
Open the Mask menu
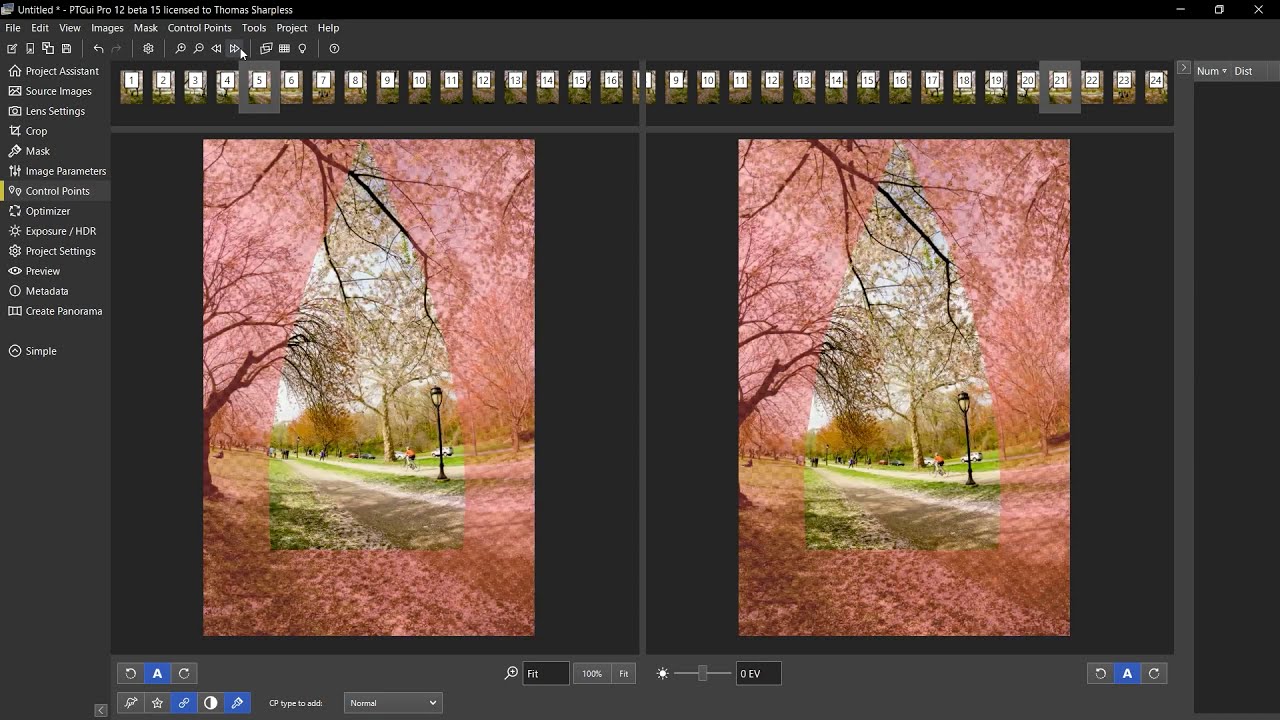click(x=146, y=28)
